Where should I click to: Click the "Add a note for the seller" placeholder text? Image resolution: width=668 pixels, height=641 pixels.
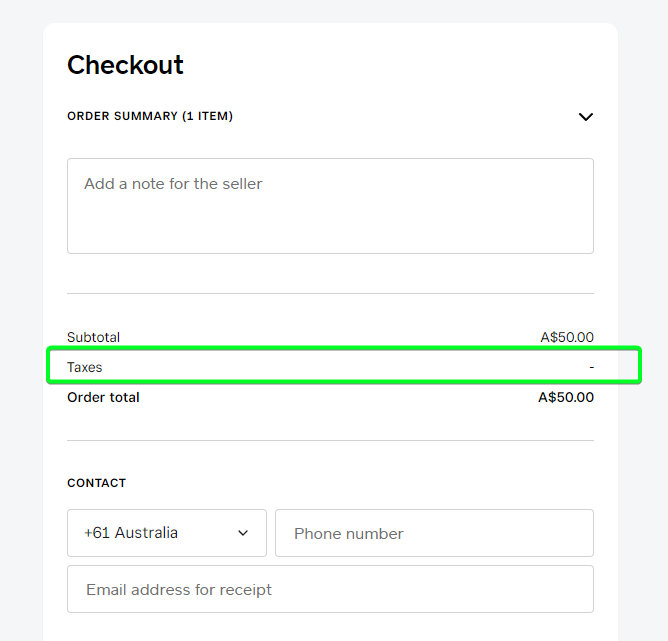click(173, 184)
